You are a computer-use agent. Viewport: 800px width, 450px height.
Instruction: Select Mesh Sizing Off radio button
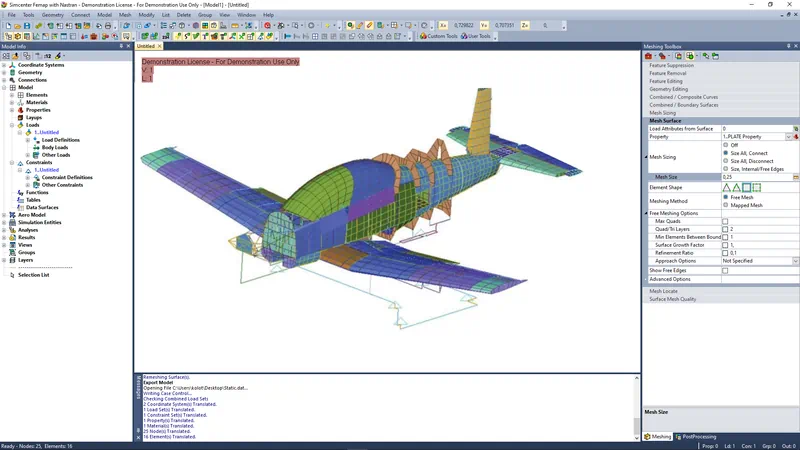click(726, 145)
